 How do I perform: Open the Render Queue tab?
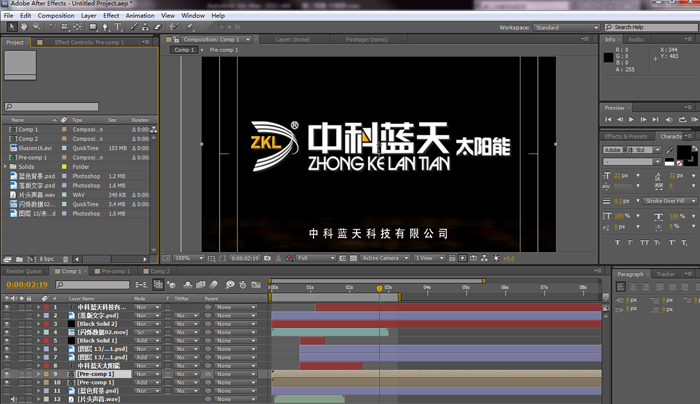pos(24,271)
